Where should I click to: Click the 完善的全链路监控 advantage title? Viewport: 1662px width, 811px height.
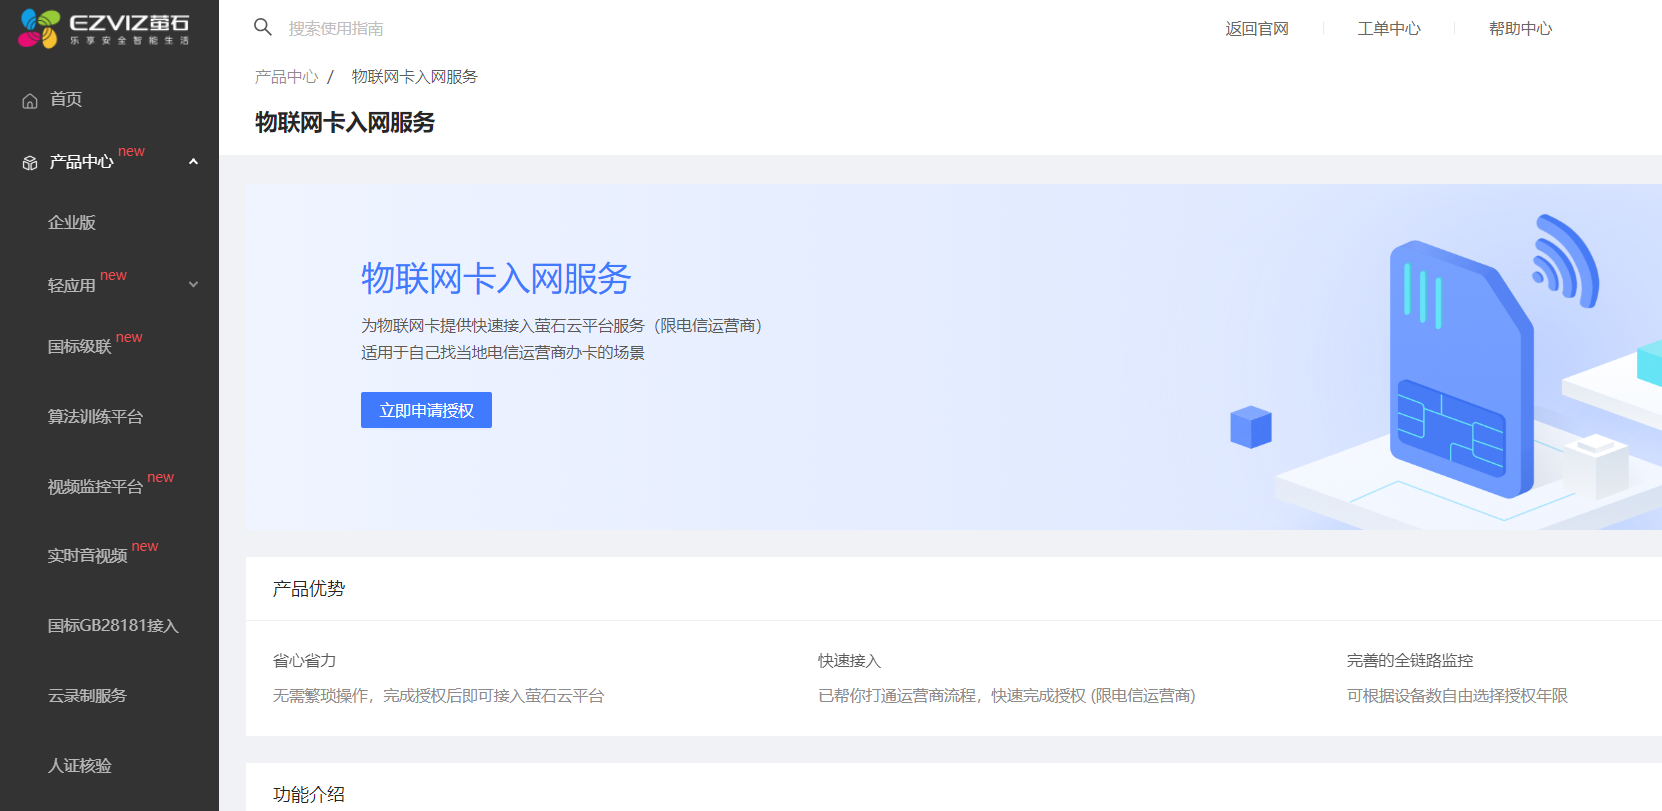click(1410, 661)
